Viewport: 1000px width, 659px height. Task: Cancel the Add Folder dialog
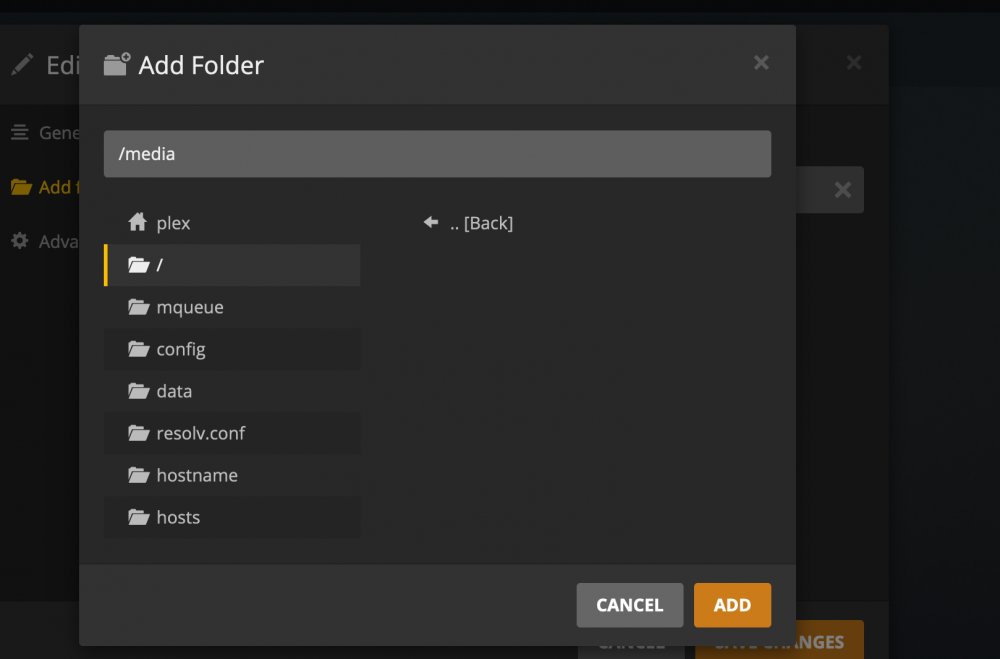coord(629,605)
